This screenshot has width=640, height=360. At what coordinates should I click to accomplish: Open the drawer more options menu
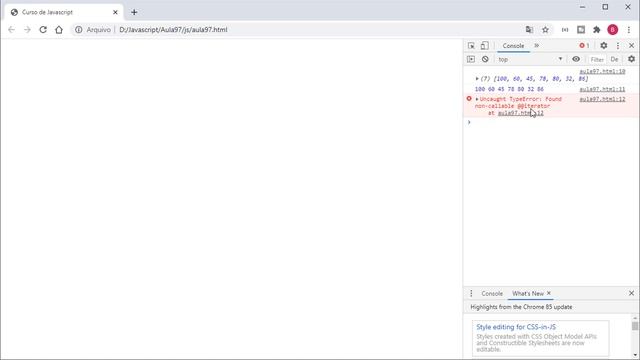coord(471,293)
